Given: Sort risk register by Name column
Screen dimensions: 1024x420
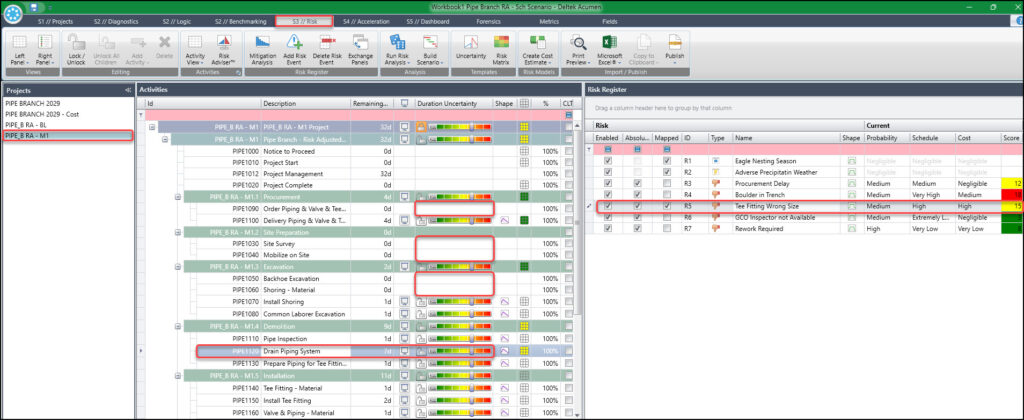Looking at the screenshot, I should [786, 138].
